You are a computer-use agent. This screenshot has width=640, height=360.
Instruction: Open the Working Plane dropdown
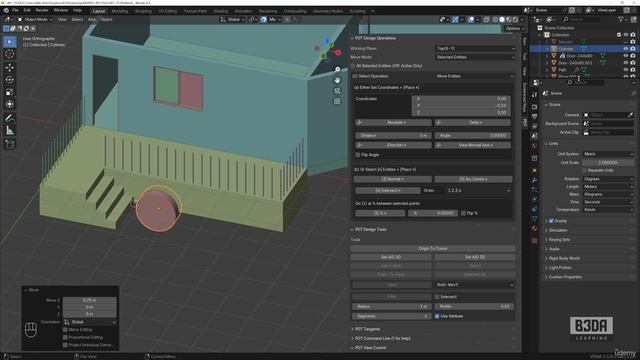point(475,48)
